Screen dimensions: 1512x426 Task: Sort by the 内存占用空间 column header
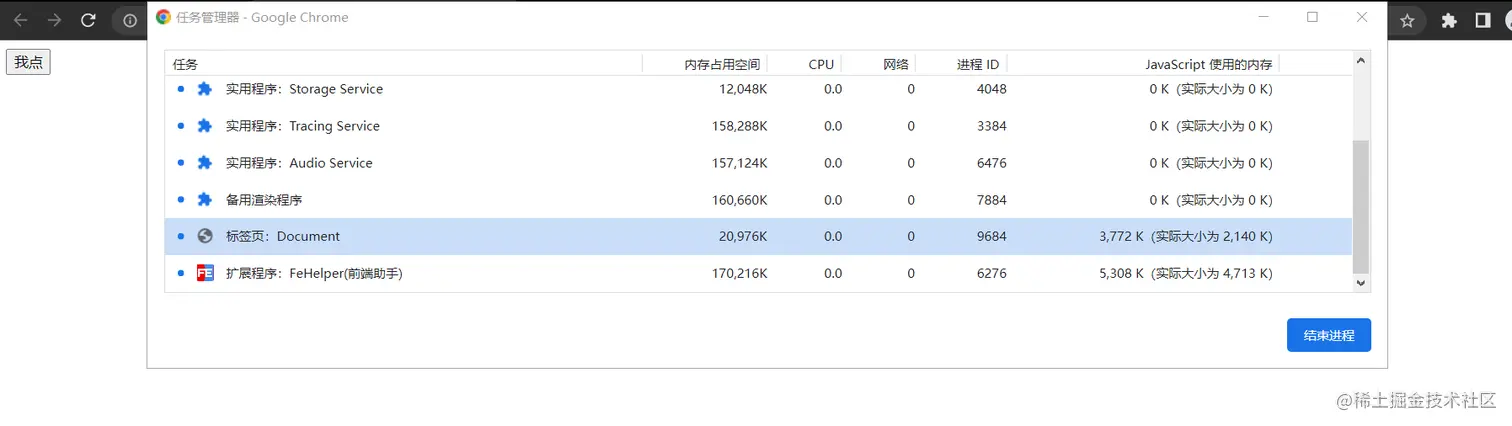click(x=722, y=64)
